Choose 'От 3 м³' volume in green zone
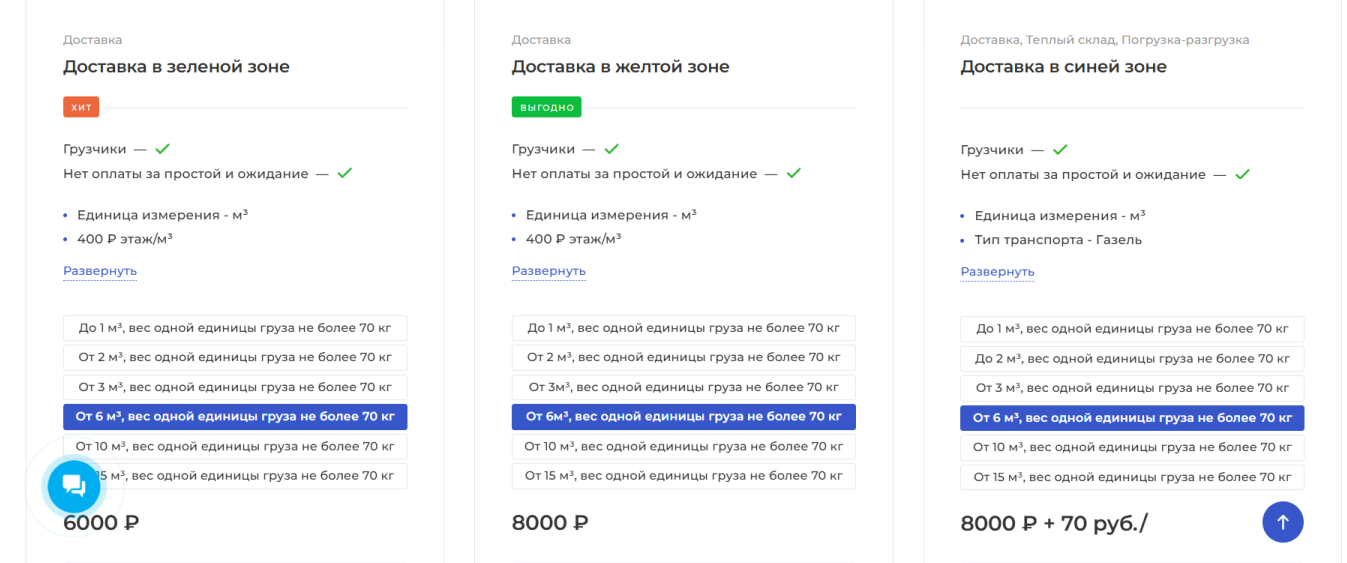This screenshot has height=563, width=1347. click(235, 387)
